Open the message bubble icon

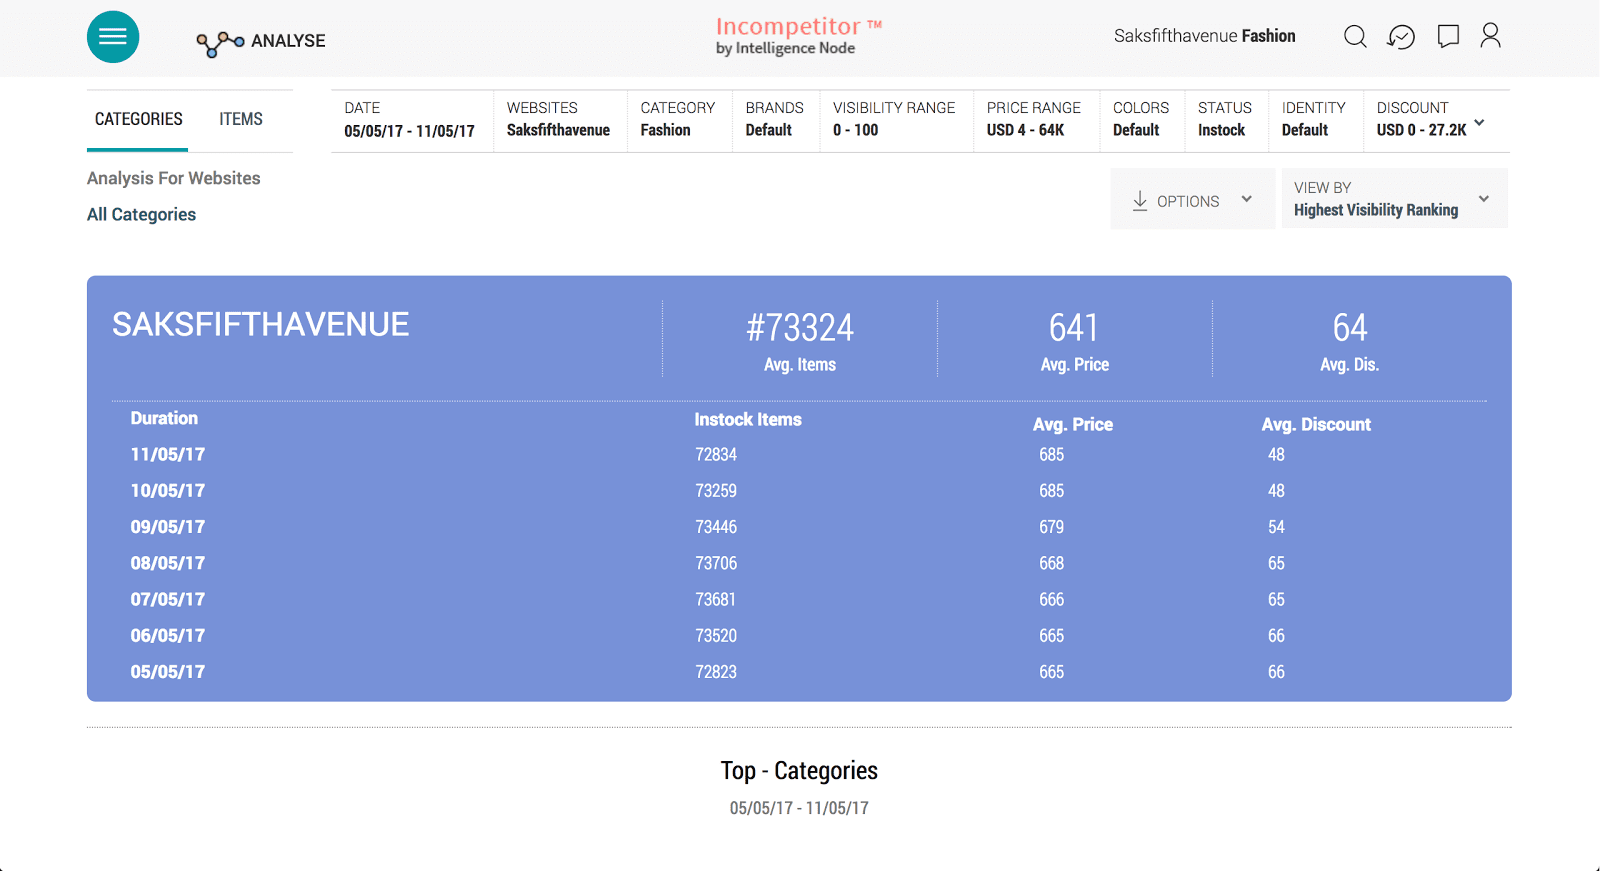[x=1447, y=37]
